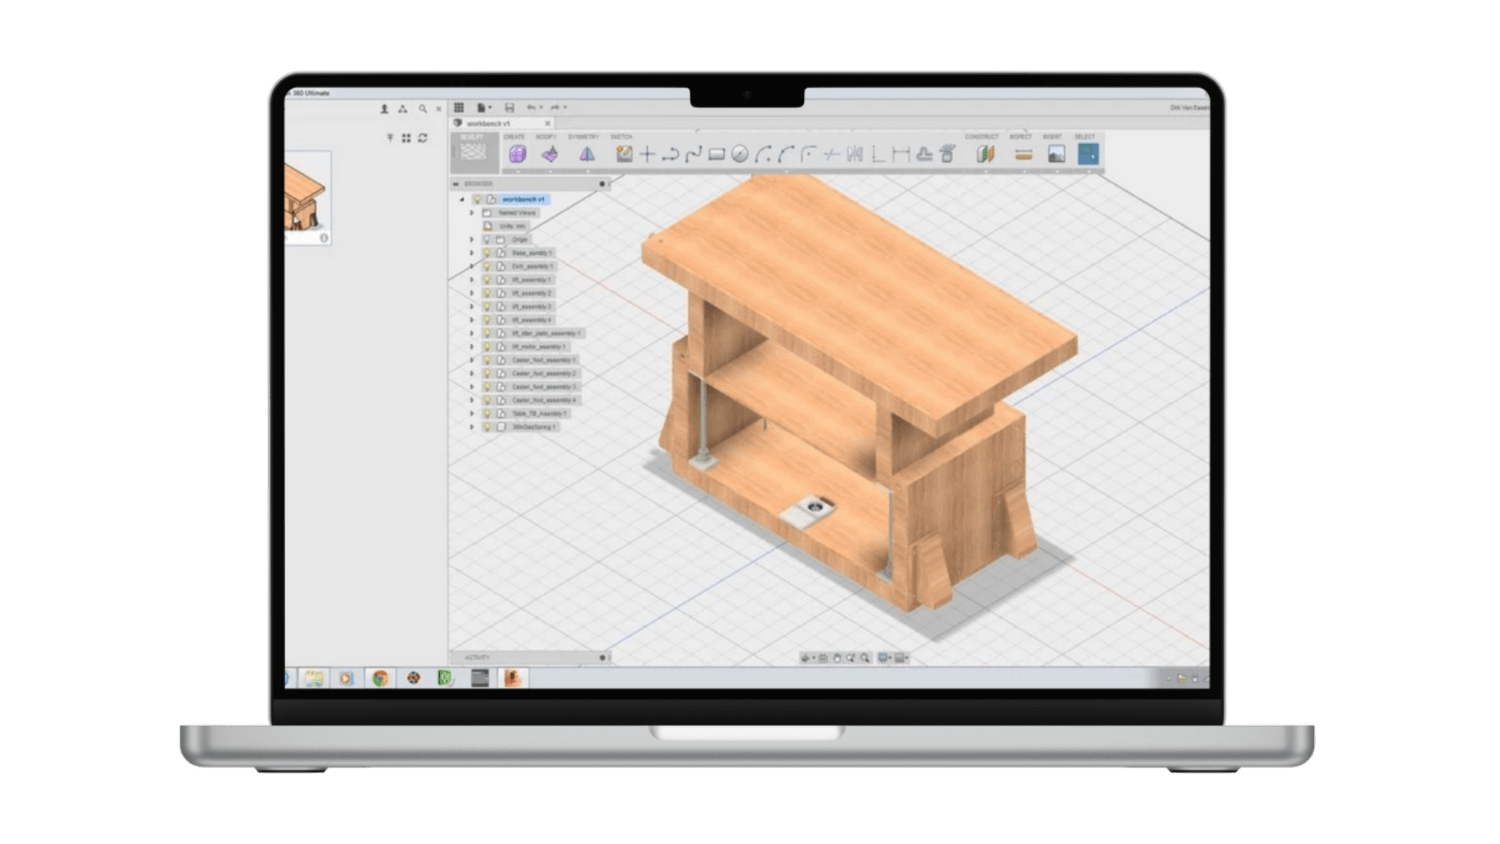Click the Symmetry mirror icon
The width and height of the screenshot is (1500, 844).
[x=587, y=154]
